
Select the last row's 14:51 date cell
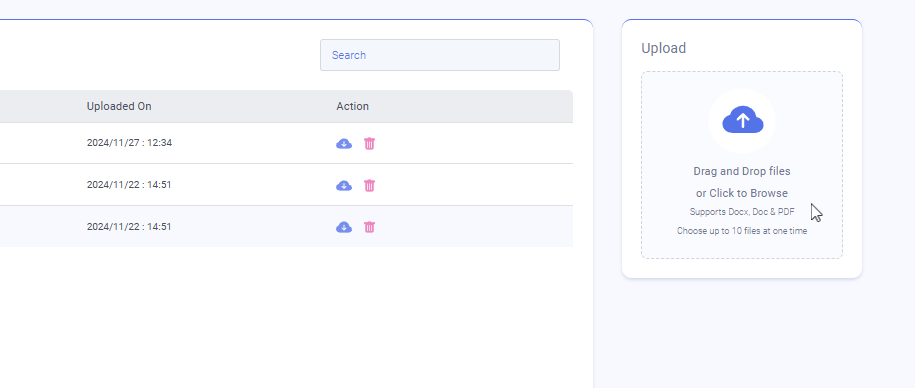pyautogui.click(x=129, y=226)
